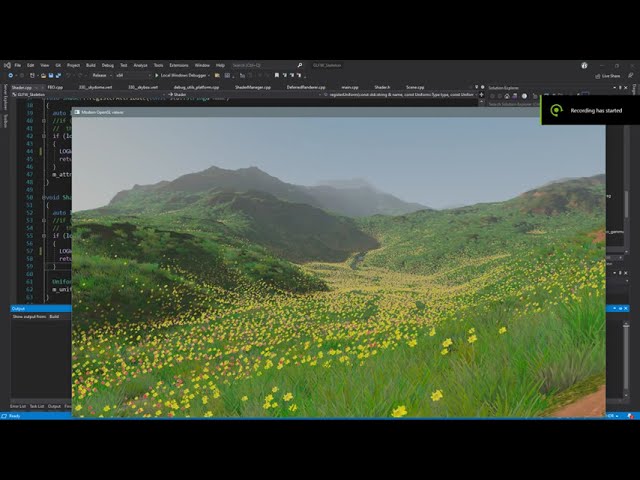Open the Toolbox side tab

5,121
